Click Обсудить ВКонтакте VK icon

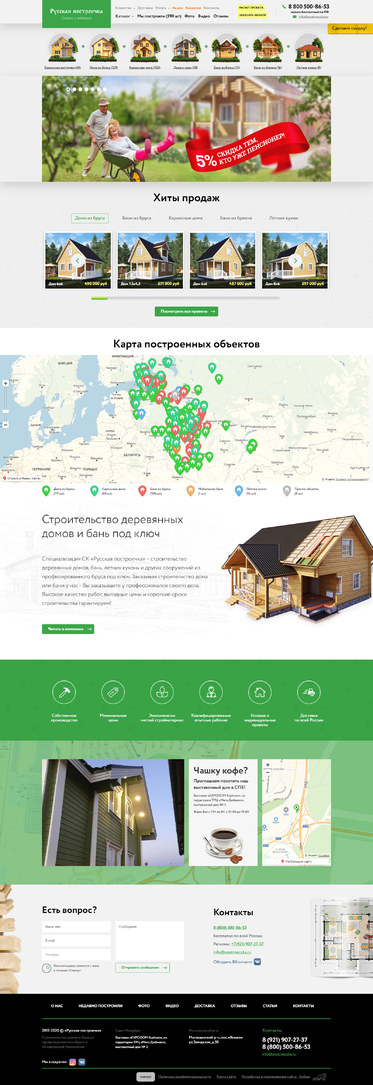click(257, 962)
